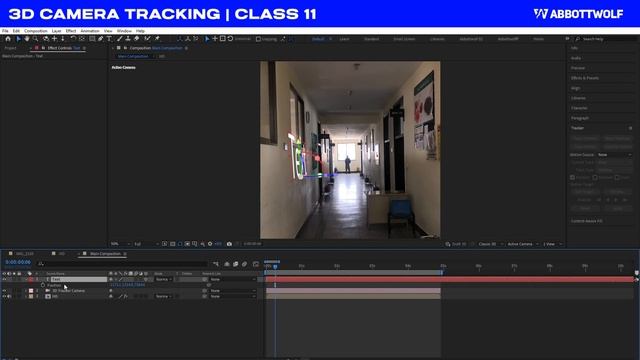Image resolution: width=640 pixels, height=360 pixels.
Task: Expand the Character panel
Action: click(x=579, y=108)
